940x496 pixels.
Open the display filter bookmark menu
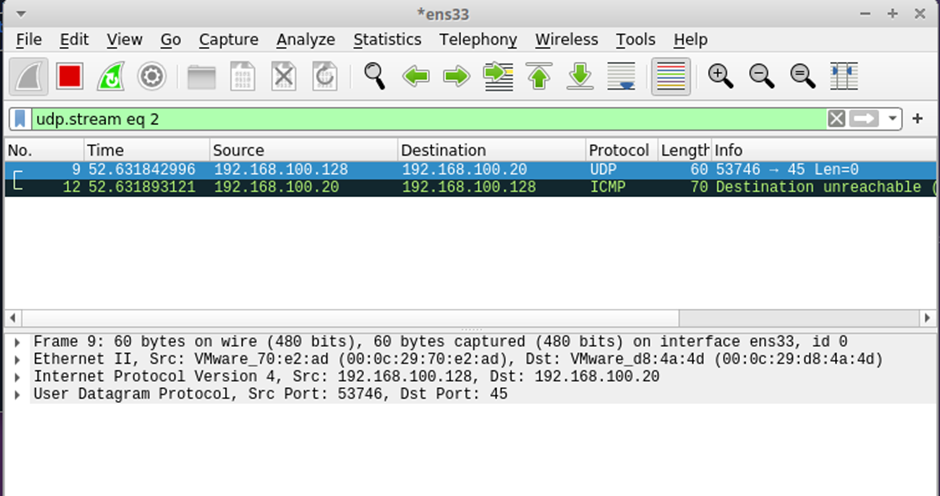tap(20, 119)
